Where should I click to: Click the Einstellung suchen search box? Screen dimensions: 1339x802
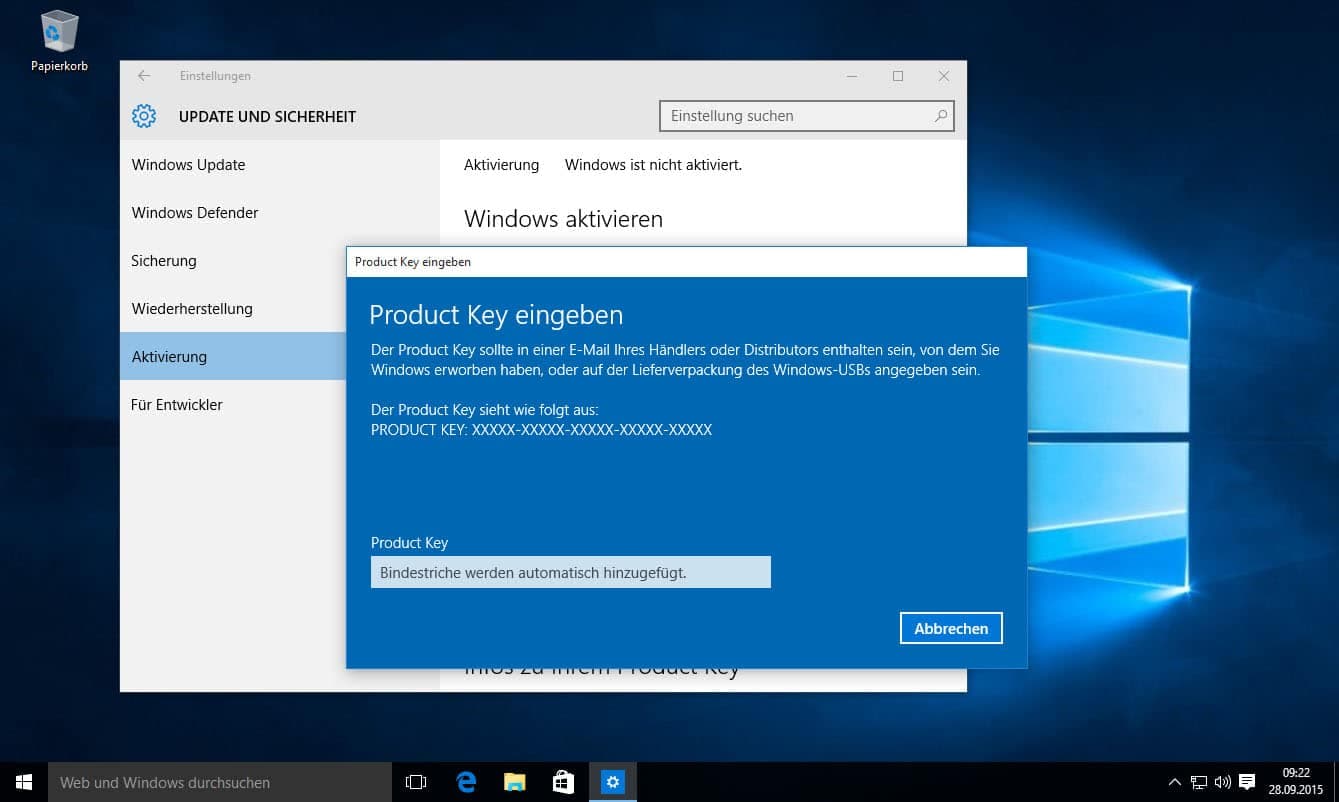[807, 116]
